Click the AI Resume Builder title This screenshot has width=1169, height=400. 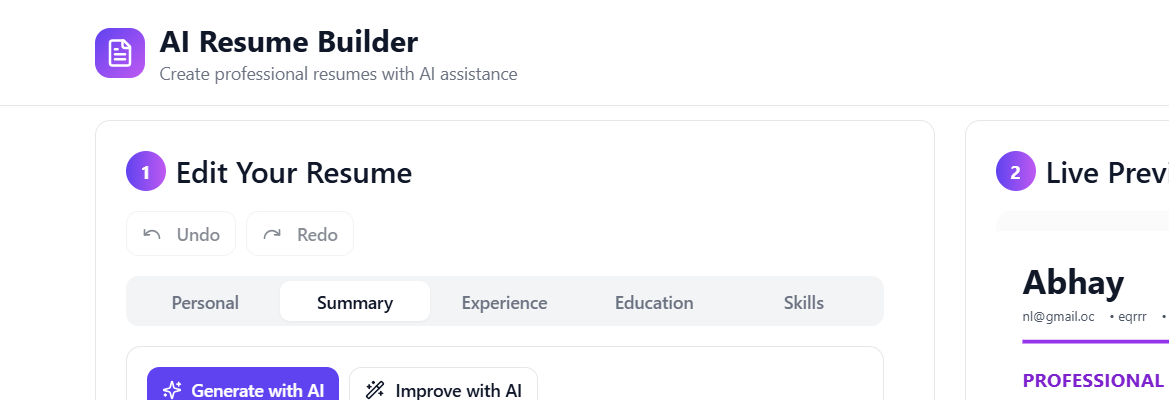pyautogui.click(x=289, y=42)
